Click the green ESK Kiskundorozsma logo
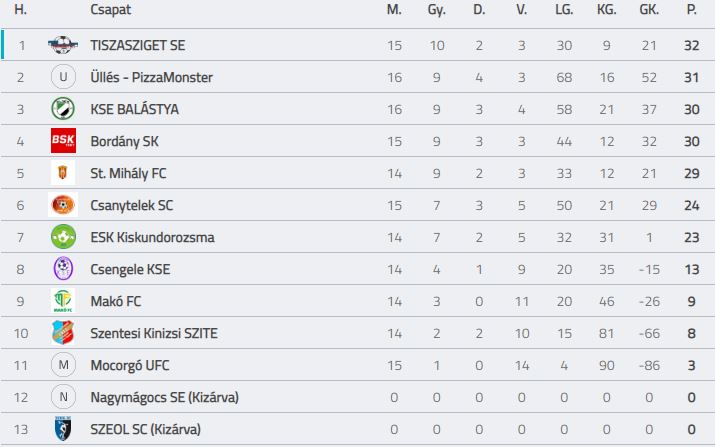715x447 pixels. point(63,237)
